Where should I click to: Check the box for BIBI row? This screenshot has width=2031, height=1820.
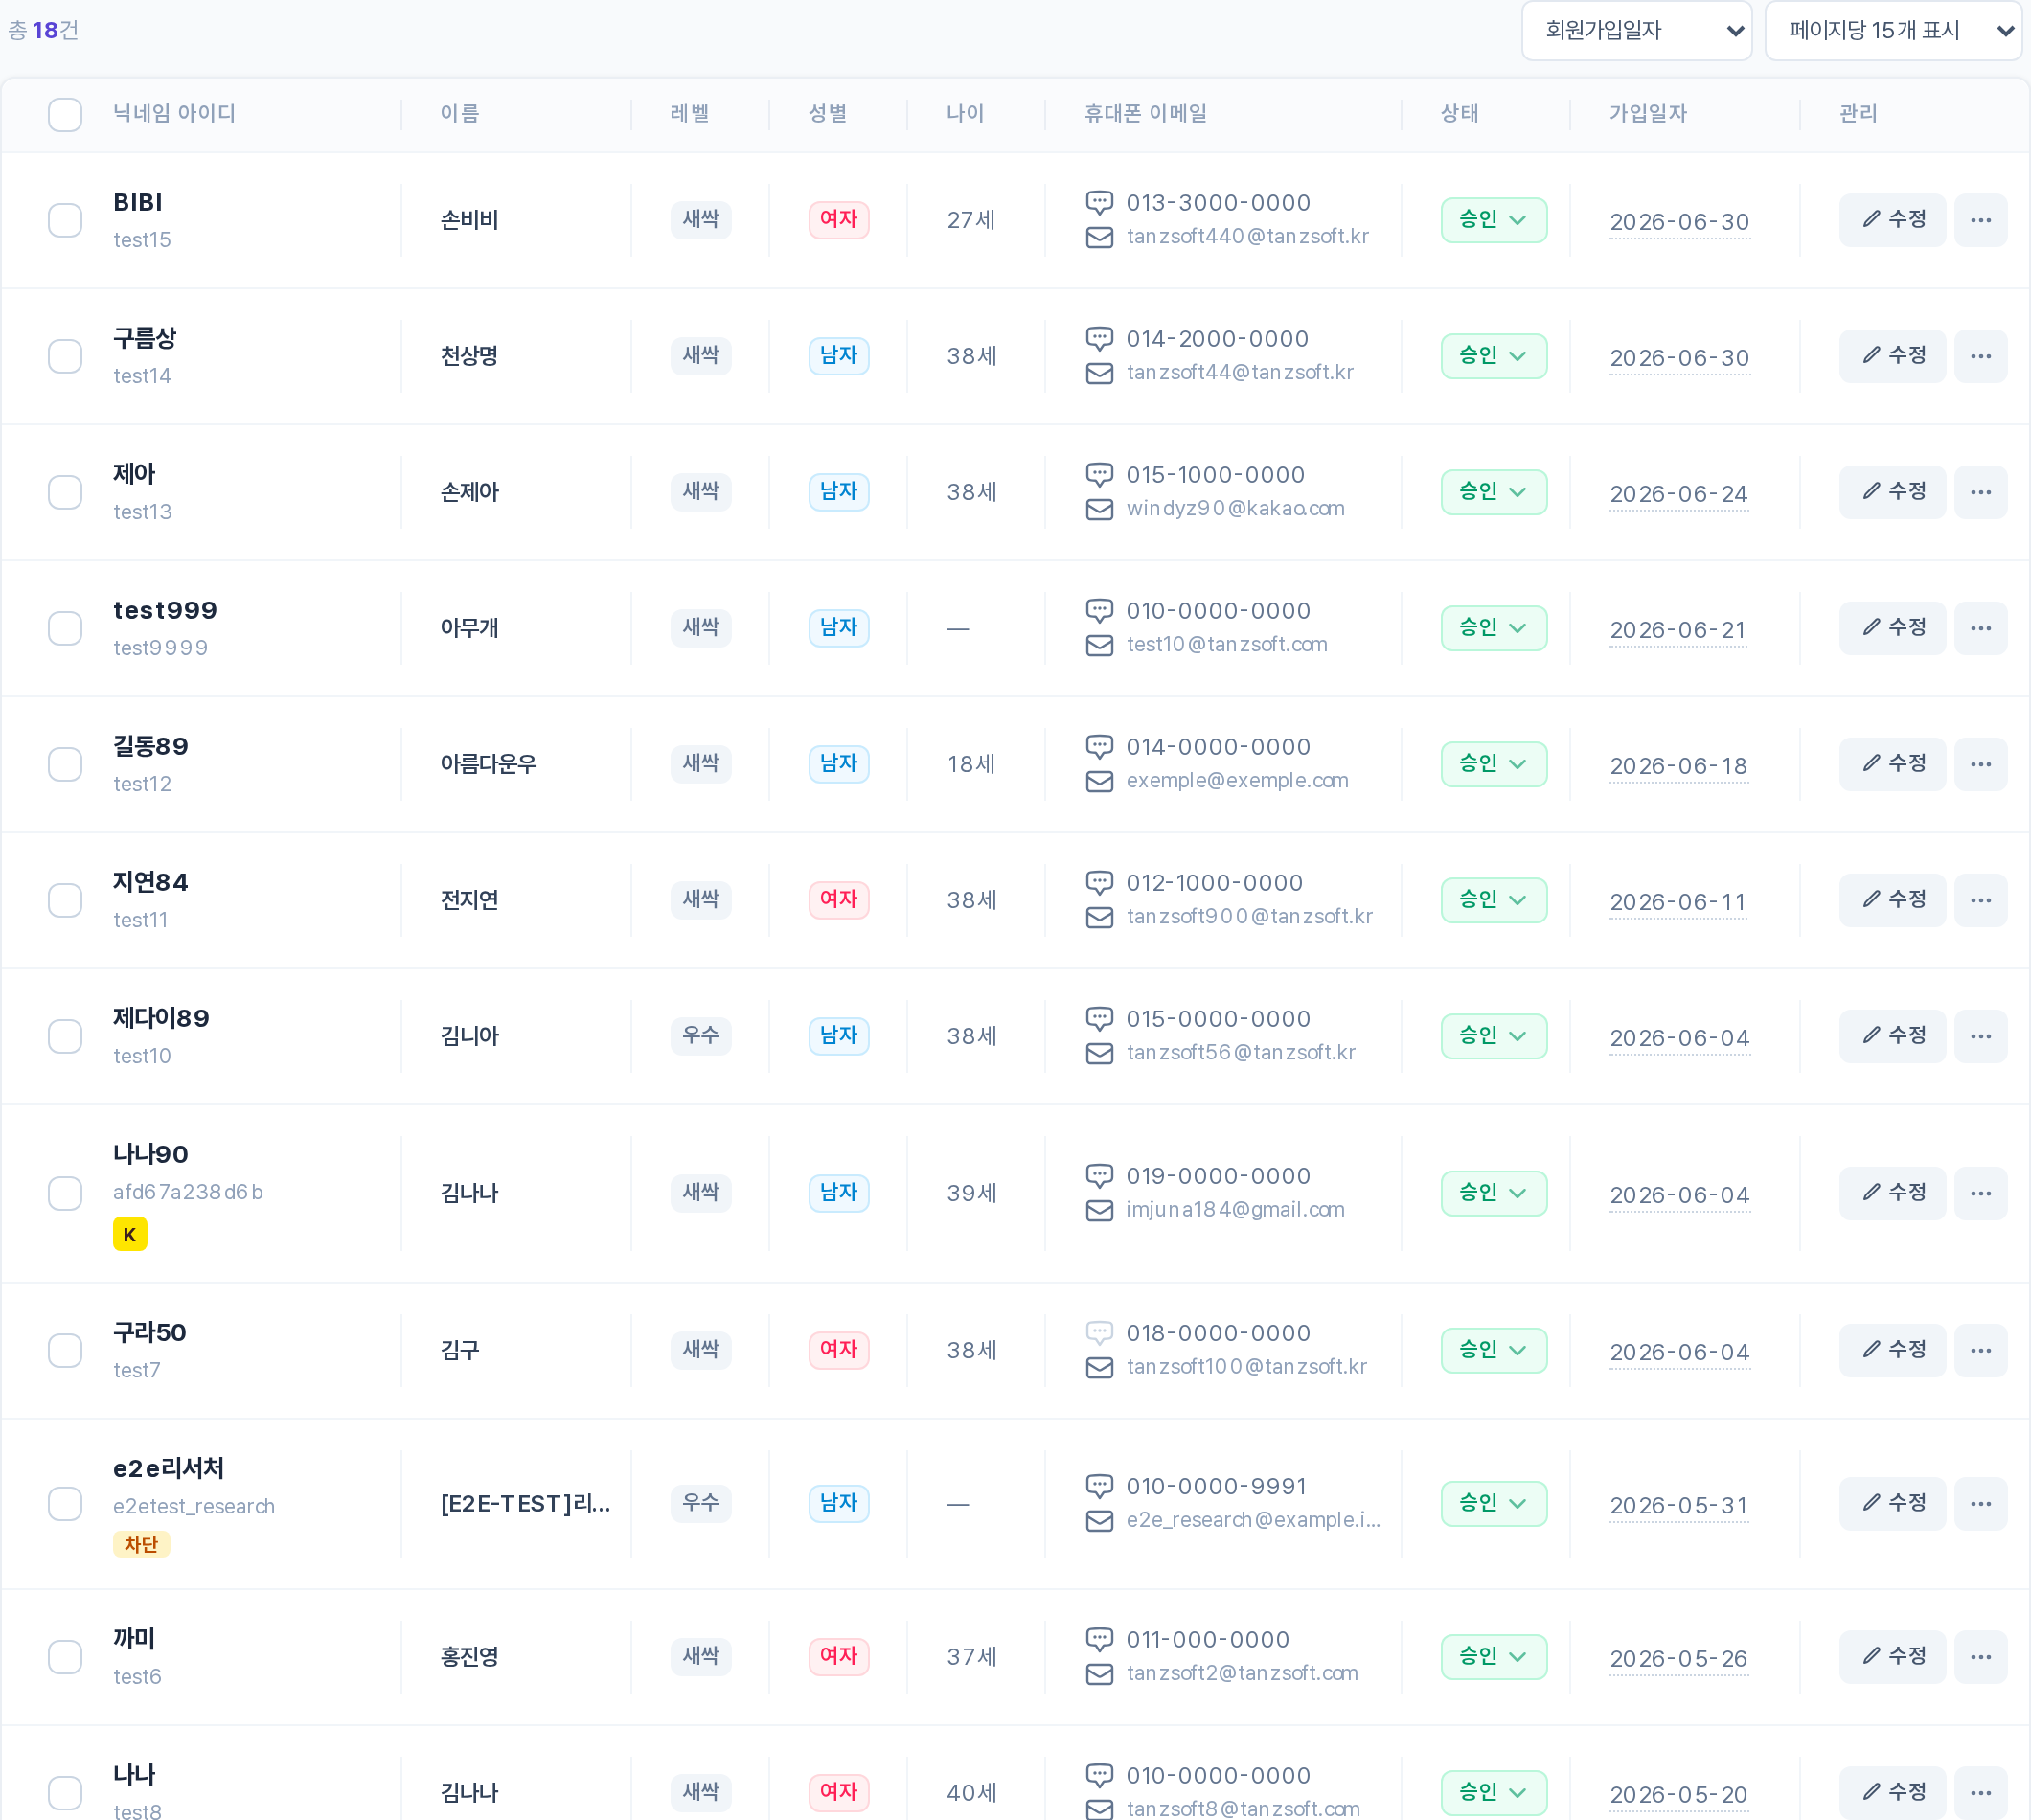click(x=65, y=220)
